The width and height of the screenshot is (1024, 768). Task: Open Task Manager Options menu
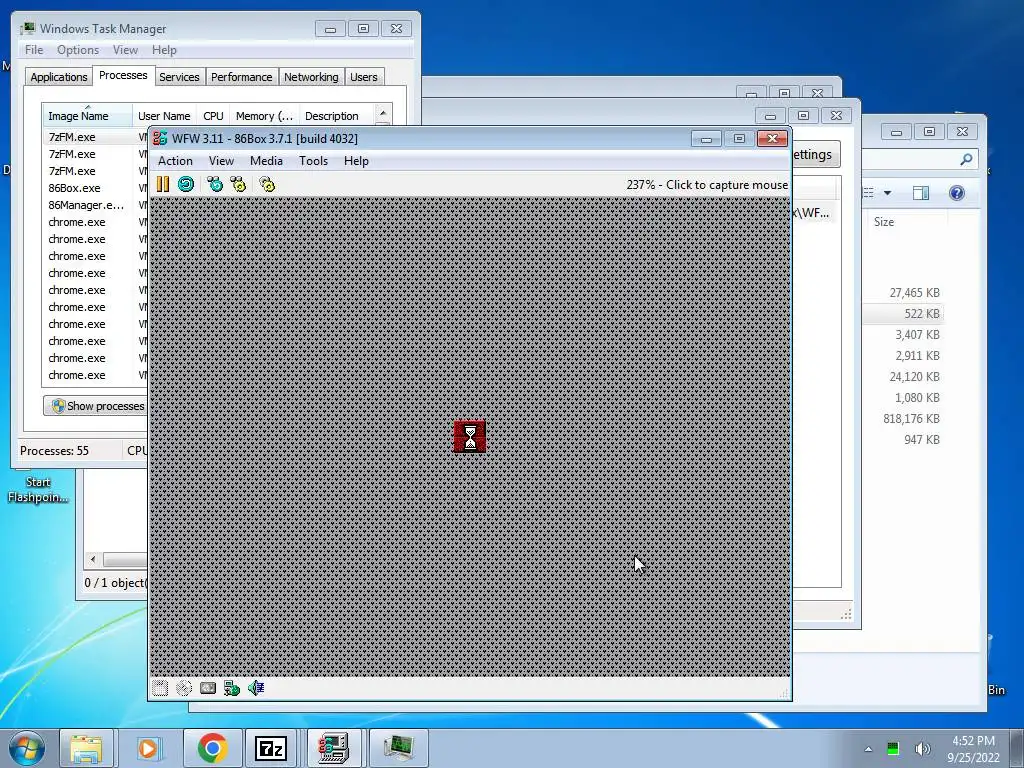pos(78,50)
